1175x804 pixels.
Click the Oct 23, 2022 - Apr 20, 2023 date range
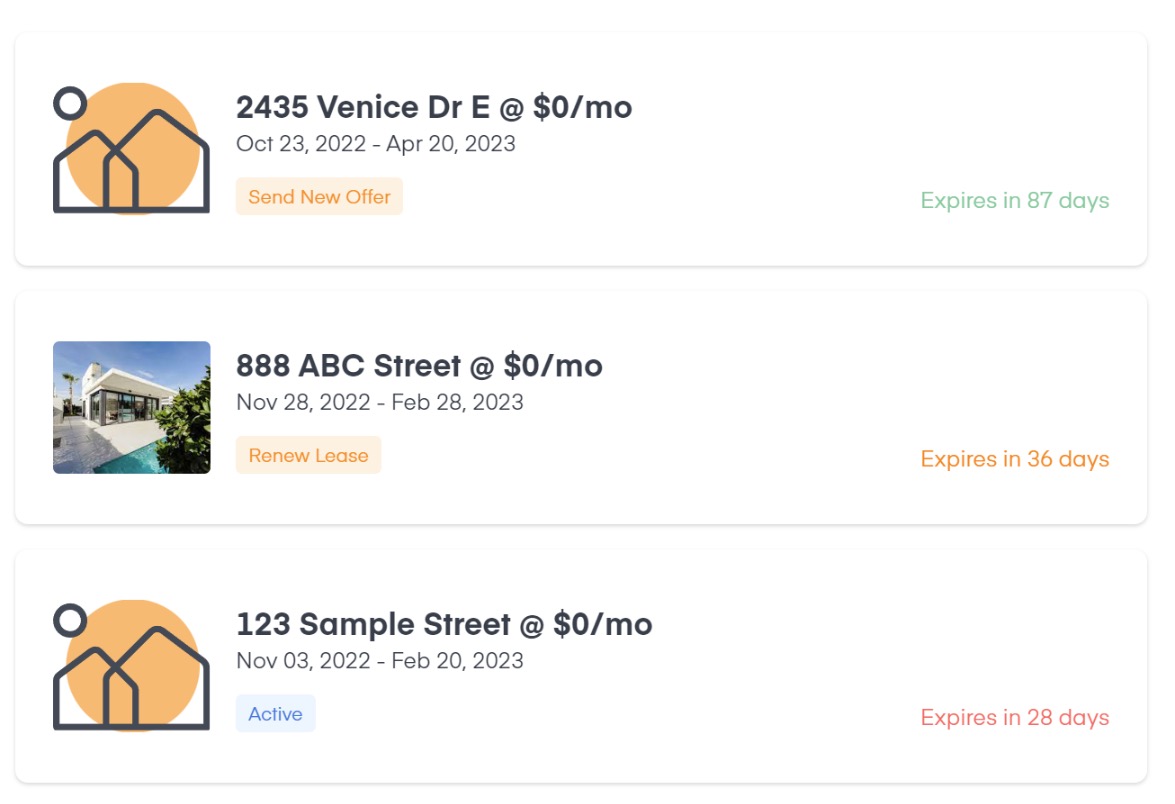(375, 144)
